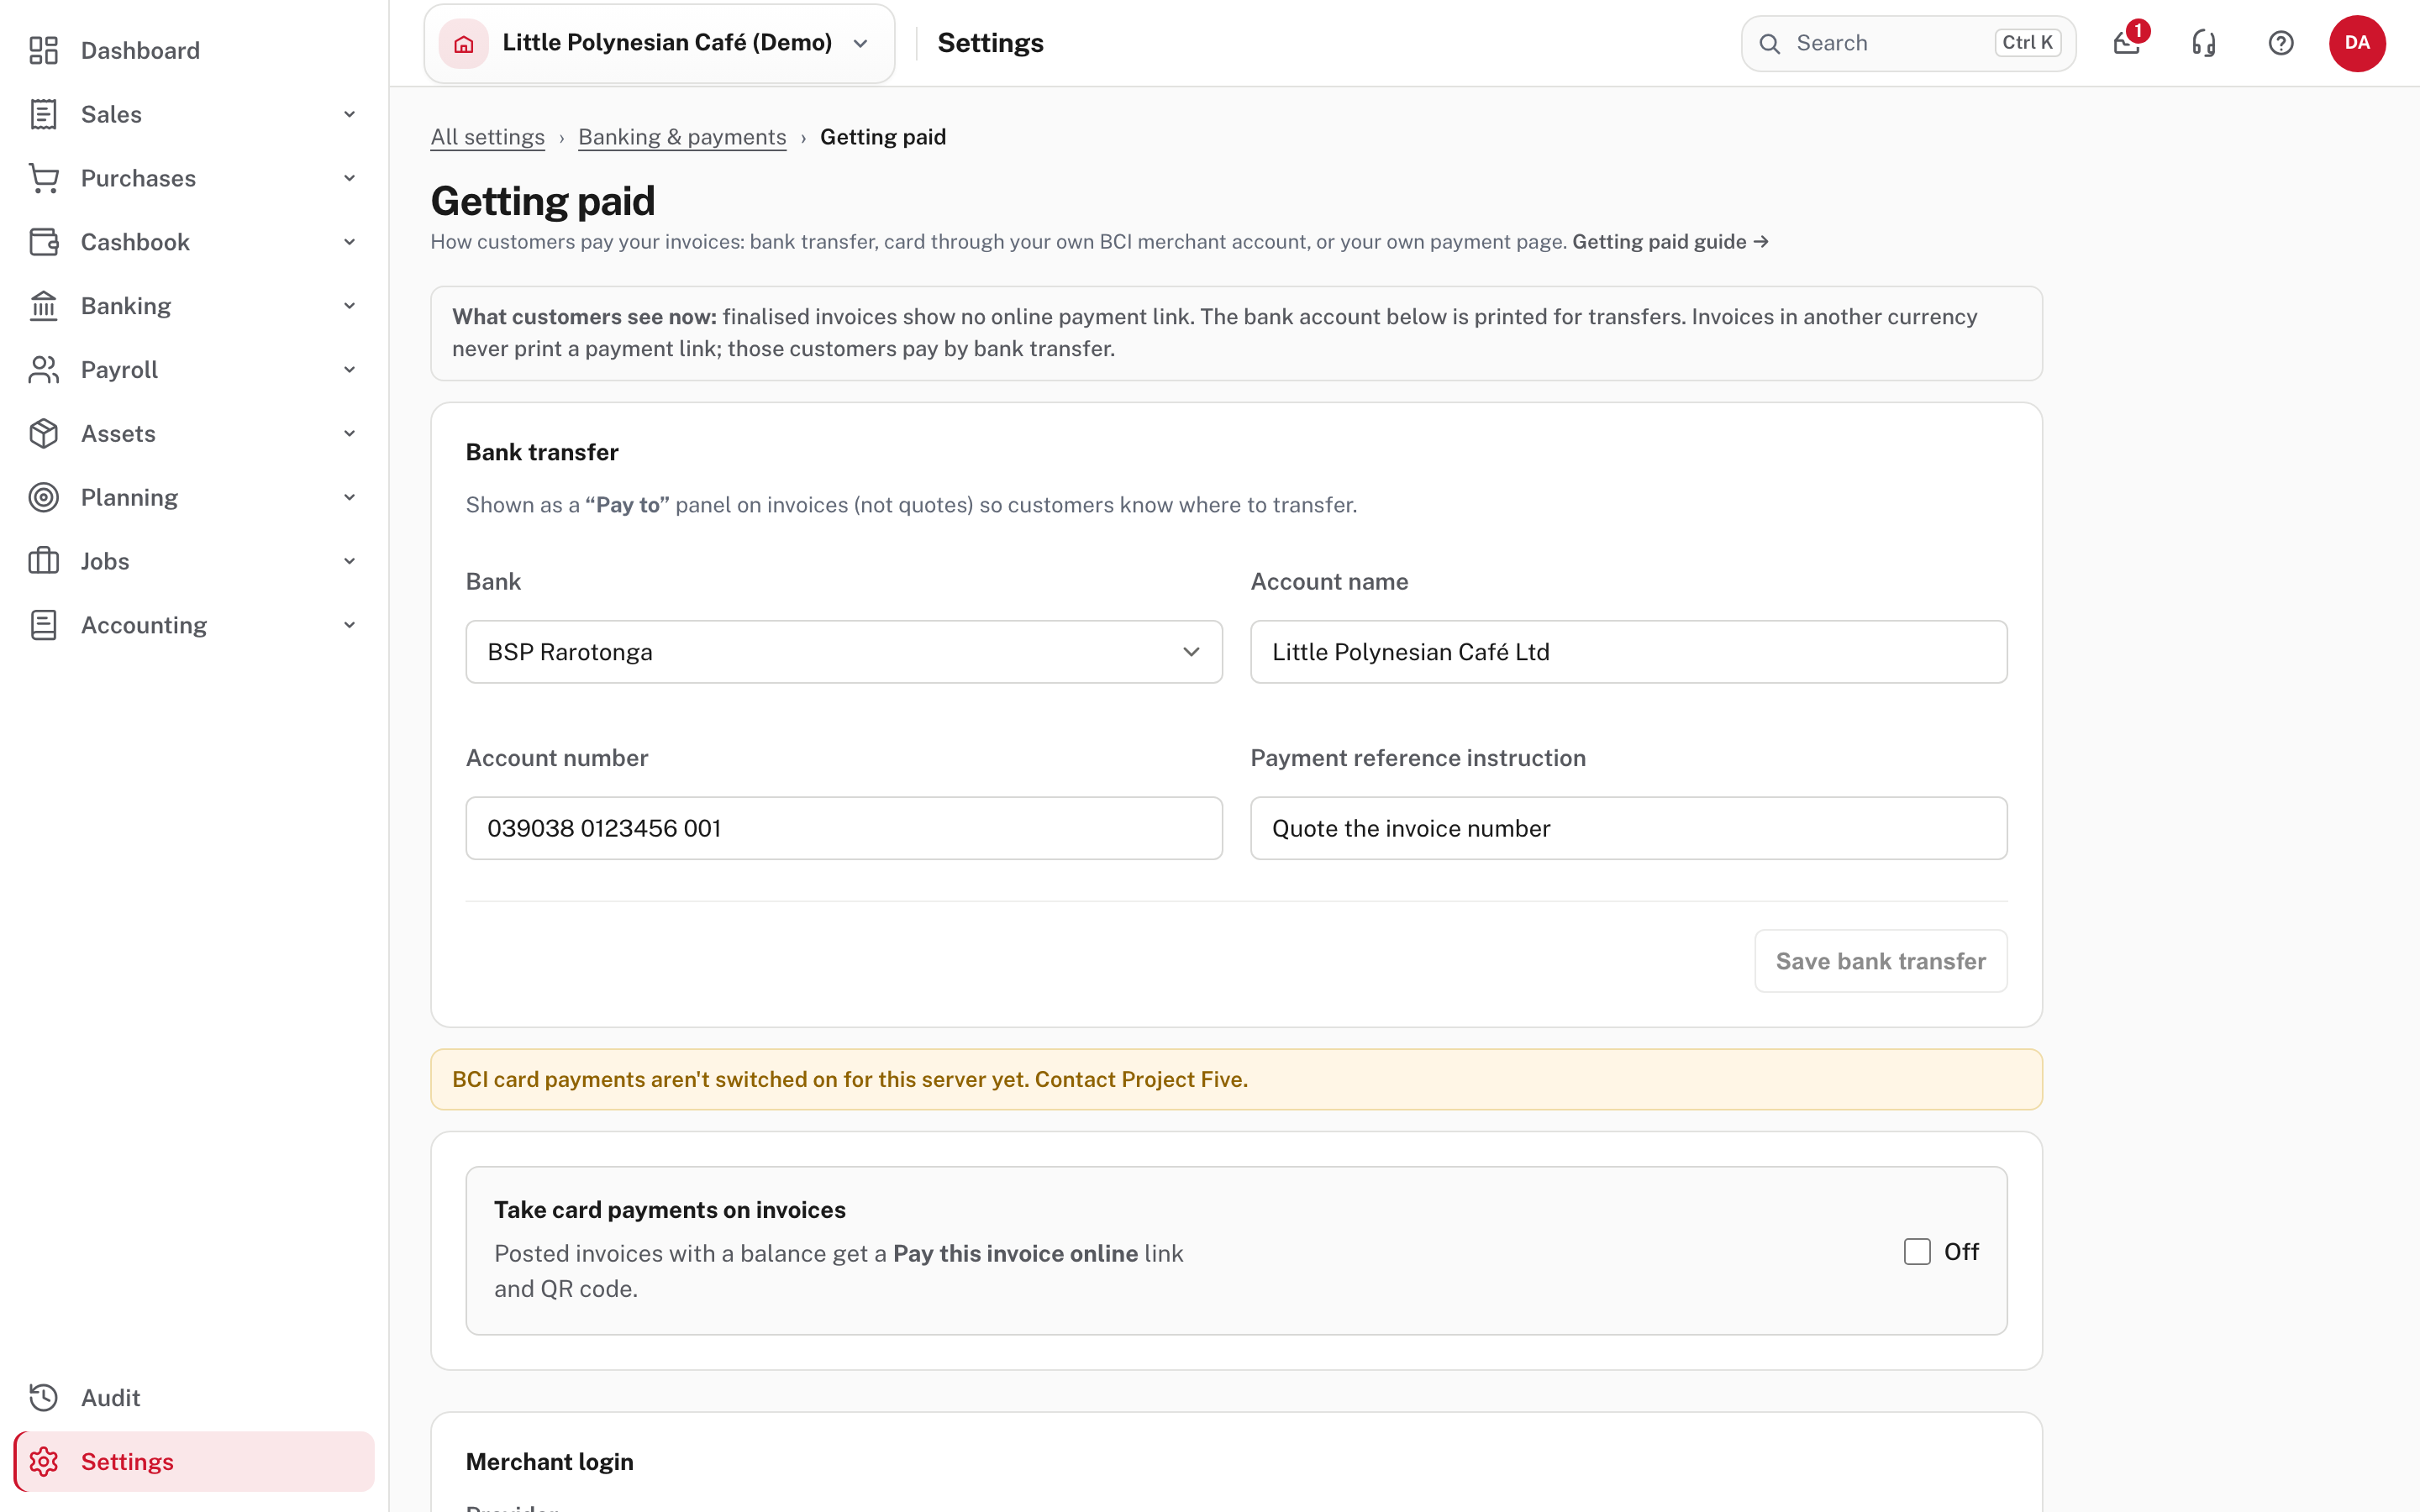This screenshot has width=2420, height=1512.
Task: Click the Ctrl K shortcut badge
Action: click(x=2027, y=43)
